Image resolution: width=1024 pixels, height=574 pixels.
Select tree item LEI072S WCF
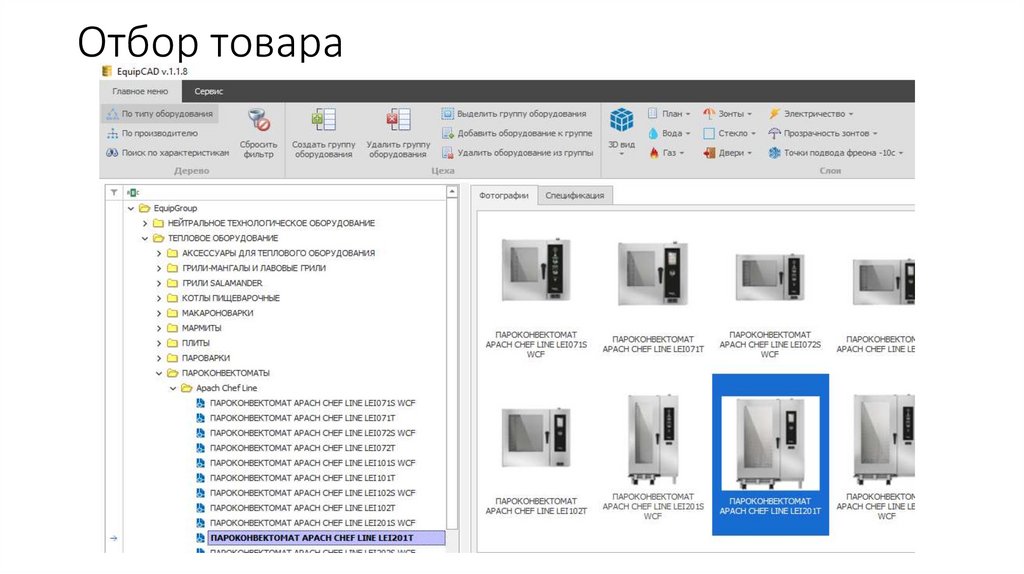pyautogui.click(x=312, y=434)
